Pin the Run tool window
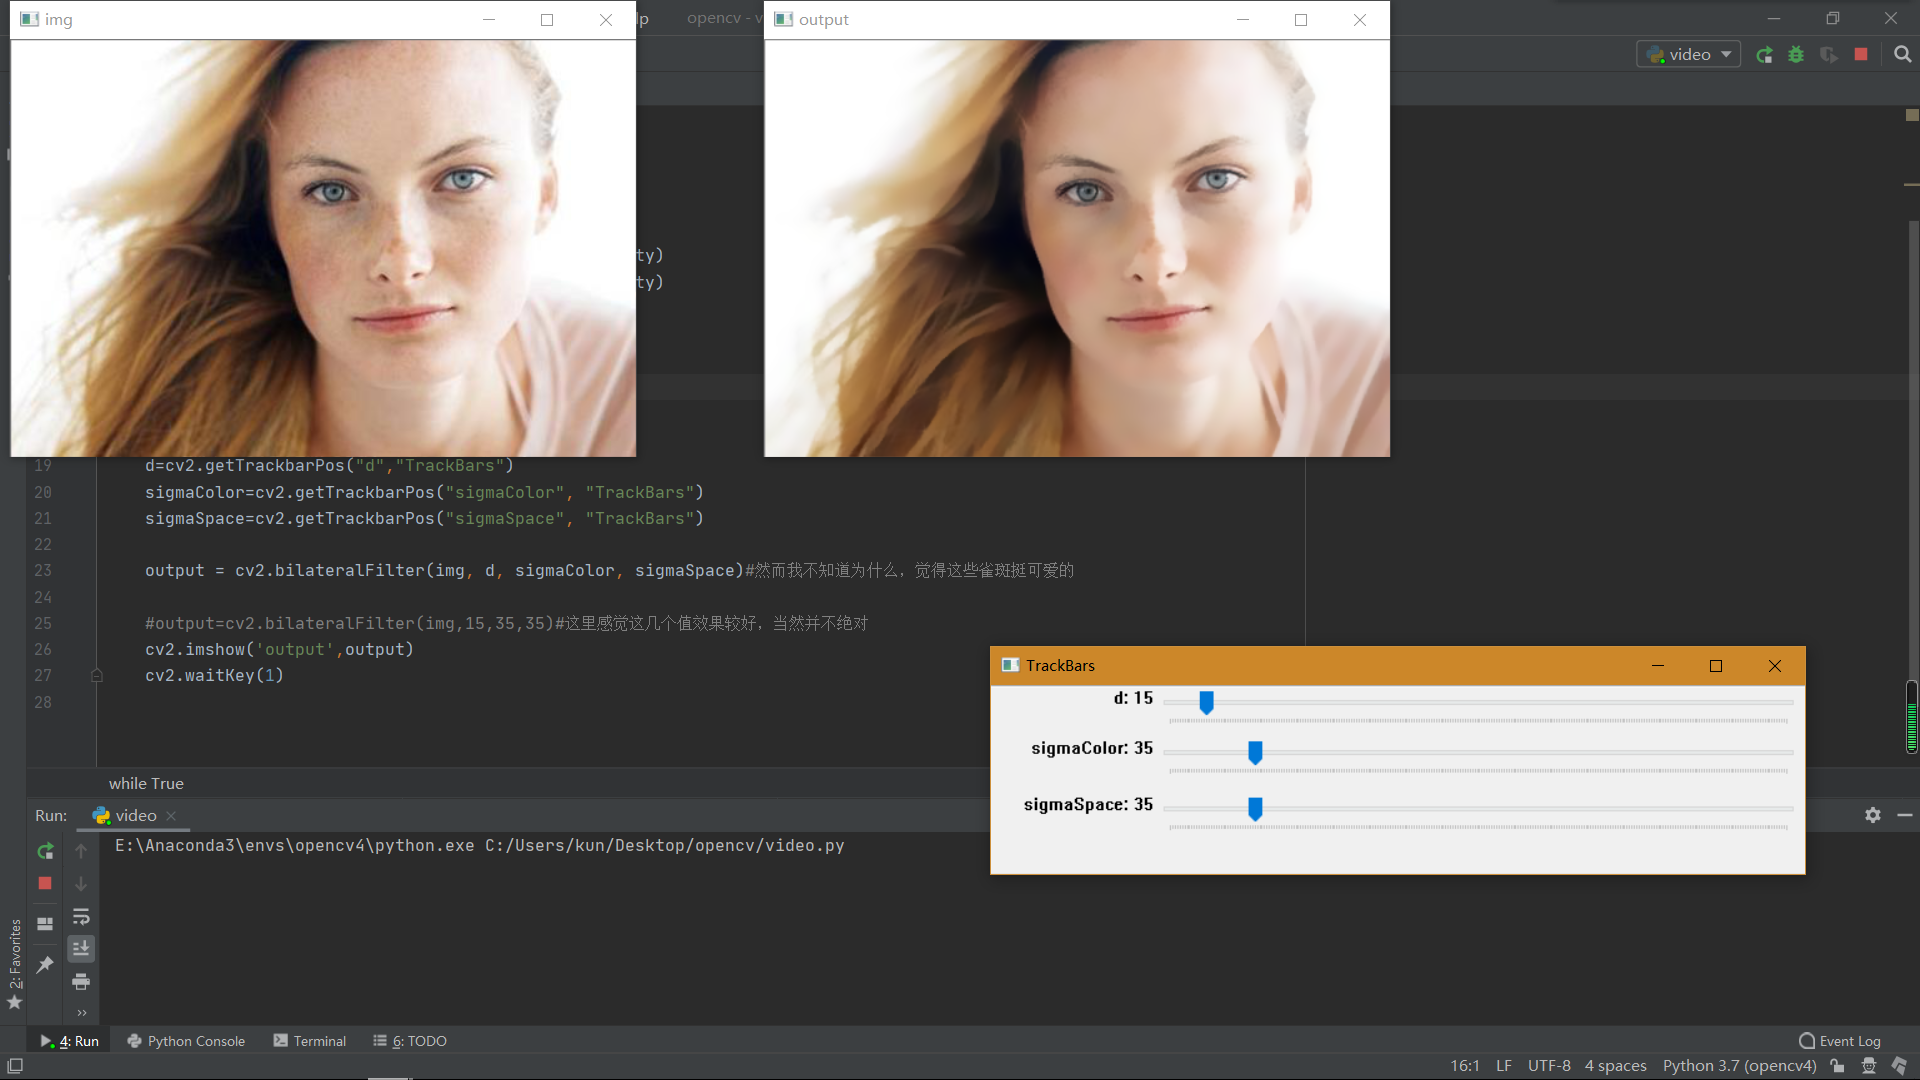Viewport: 1920px width, 1080px height. click(44, 964)
